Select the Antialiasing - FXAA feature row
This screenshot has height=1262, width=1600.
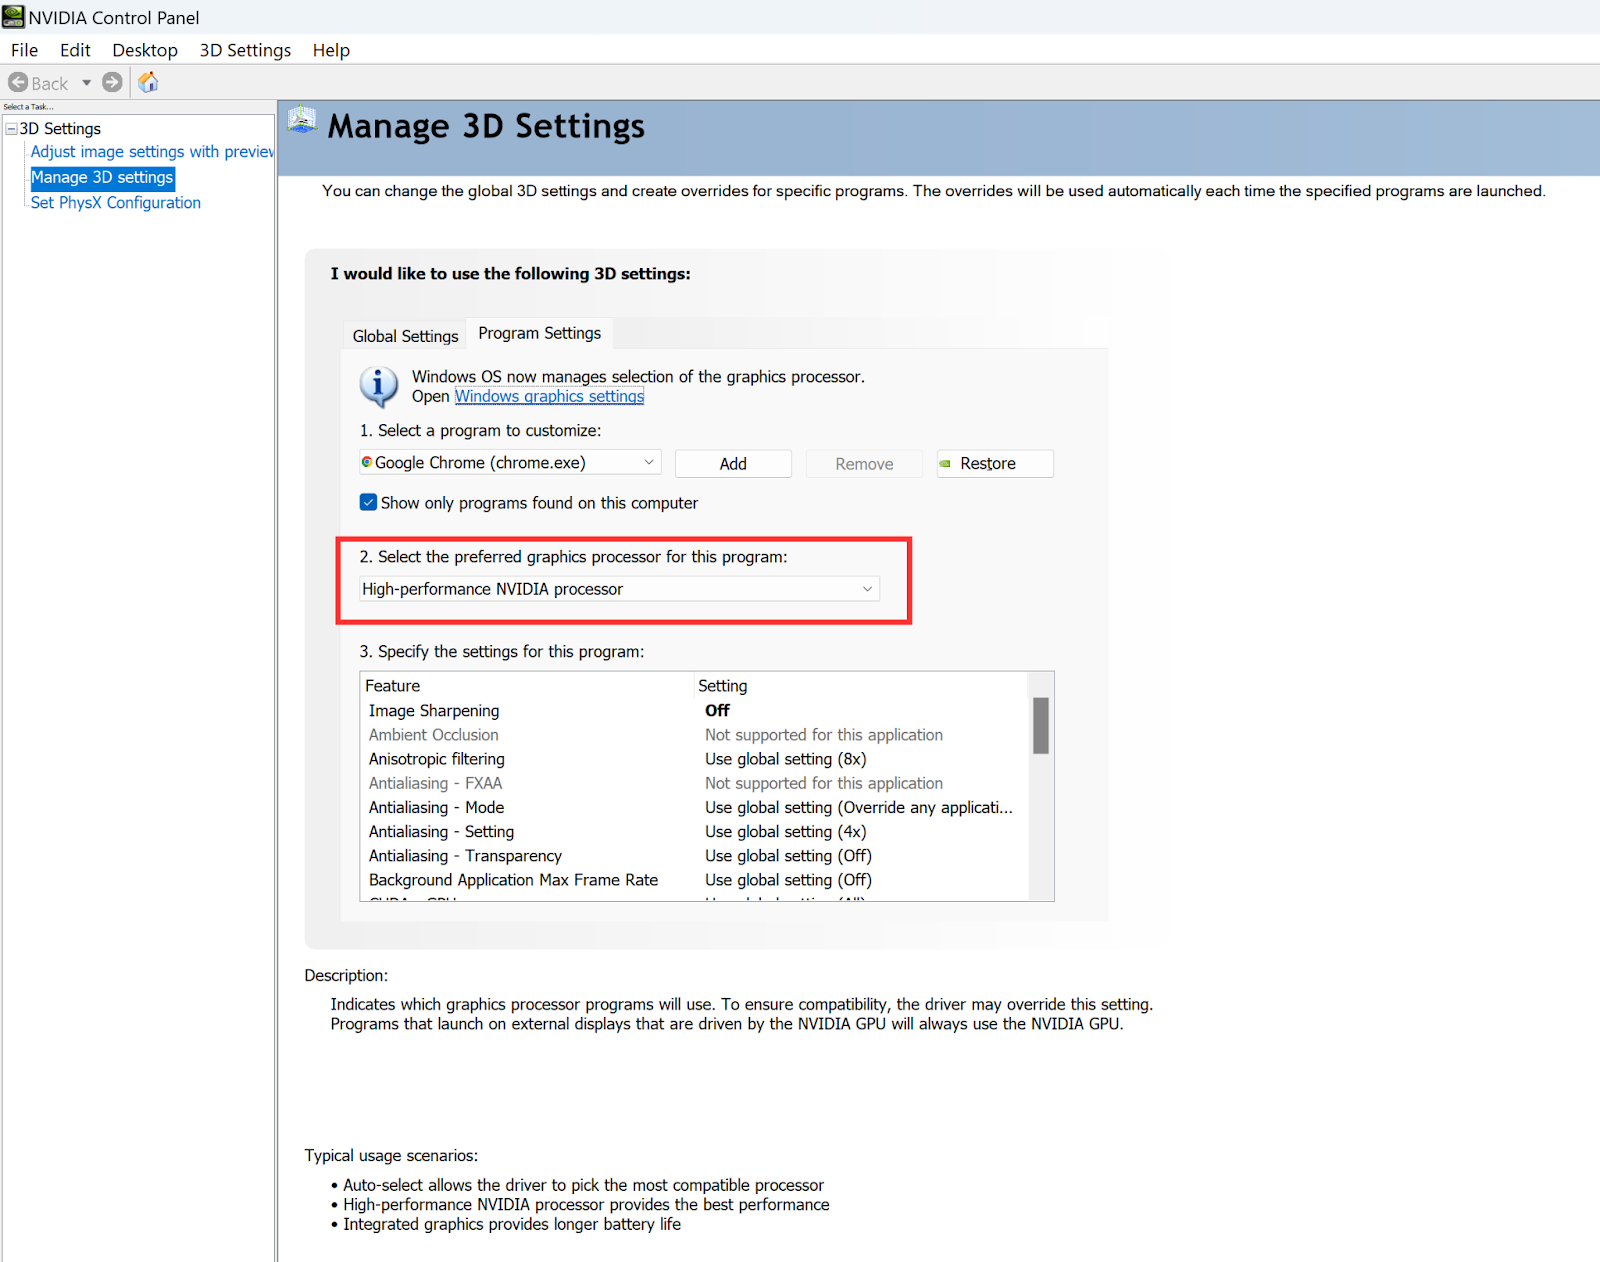point(693,783)
